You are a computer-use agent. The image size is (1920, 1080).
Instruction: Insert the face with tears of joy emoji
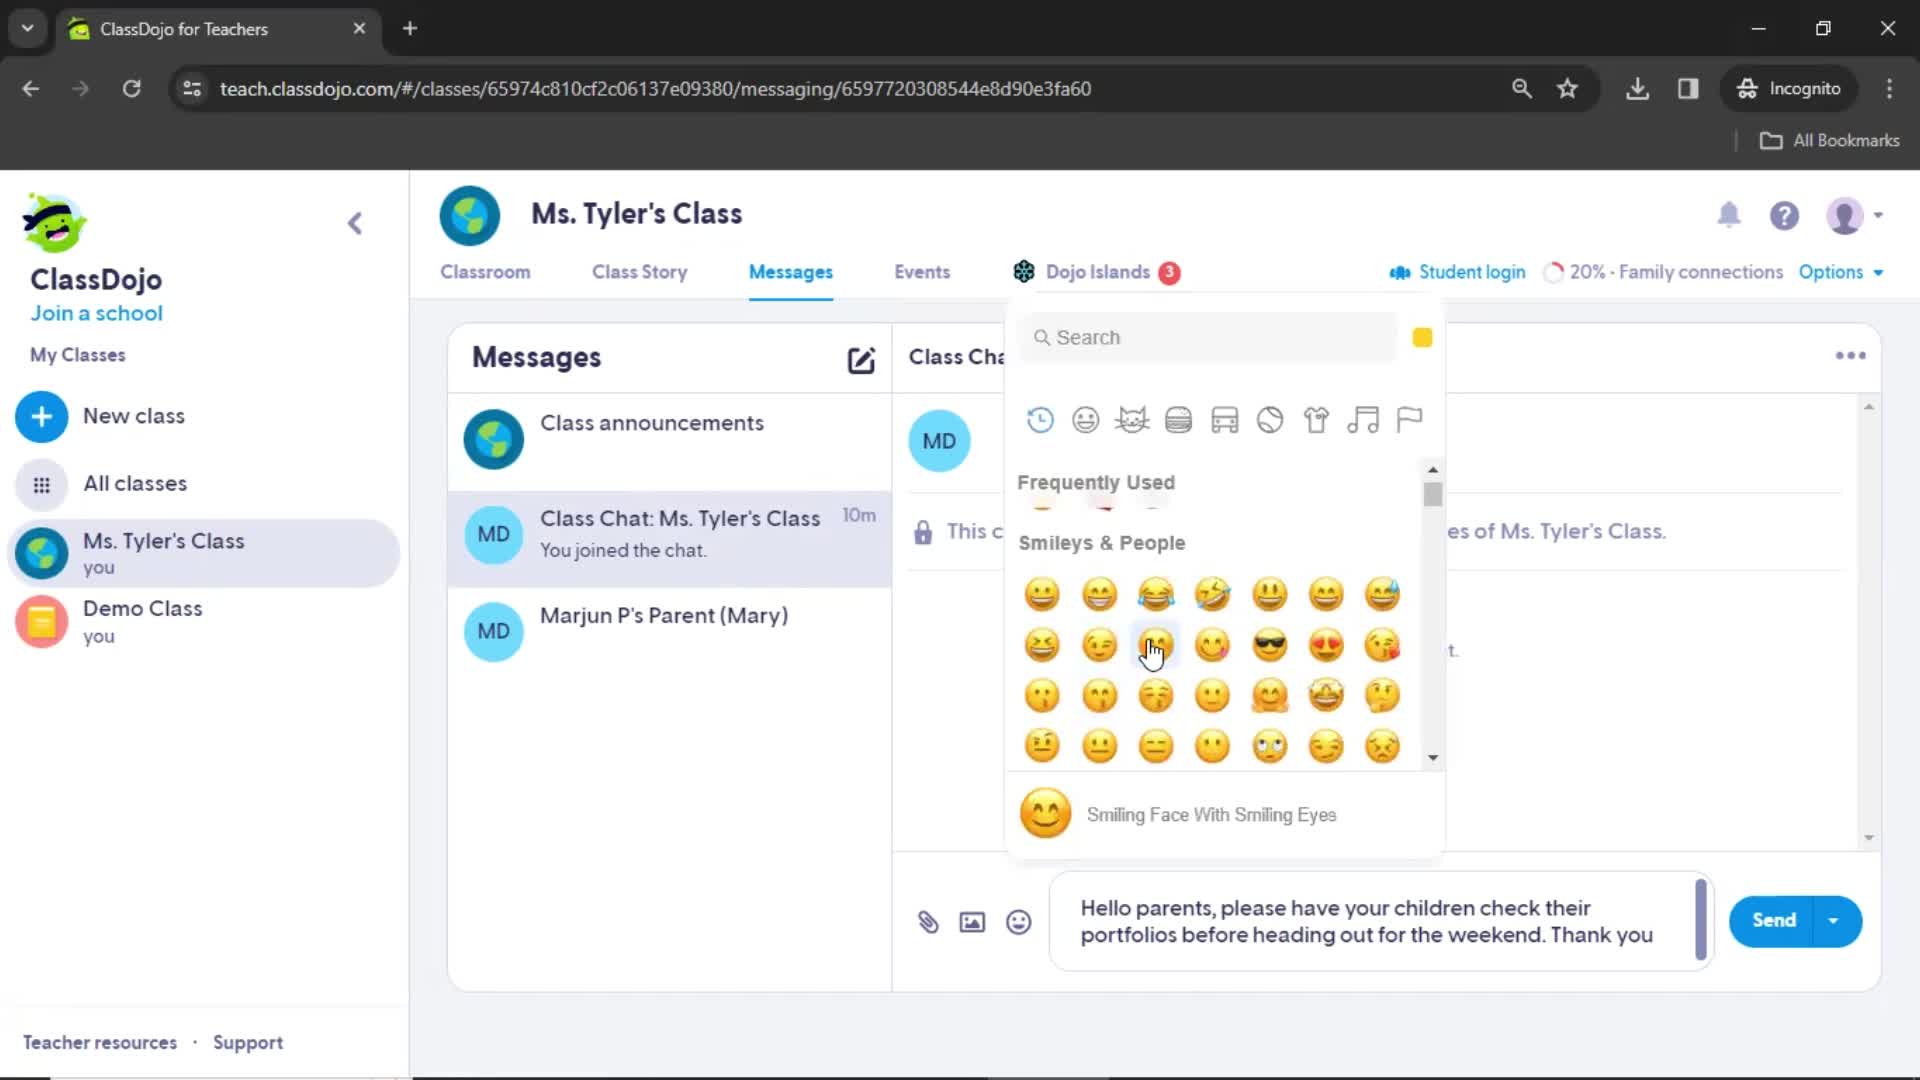pos(1156,594)
